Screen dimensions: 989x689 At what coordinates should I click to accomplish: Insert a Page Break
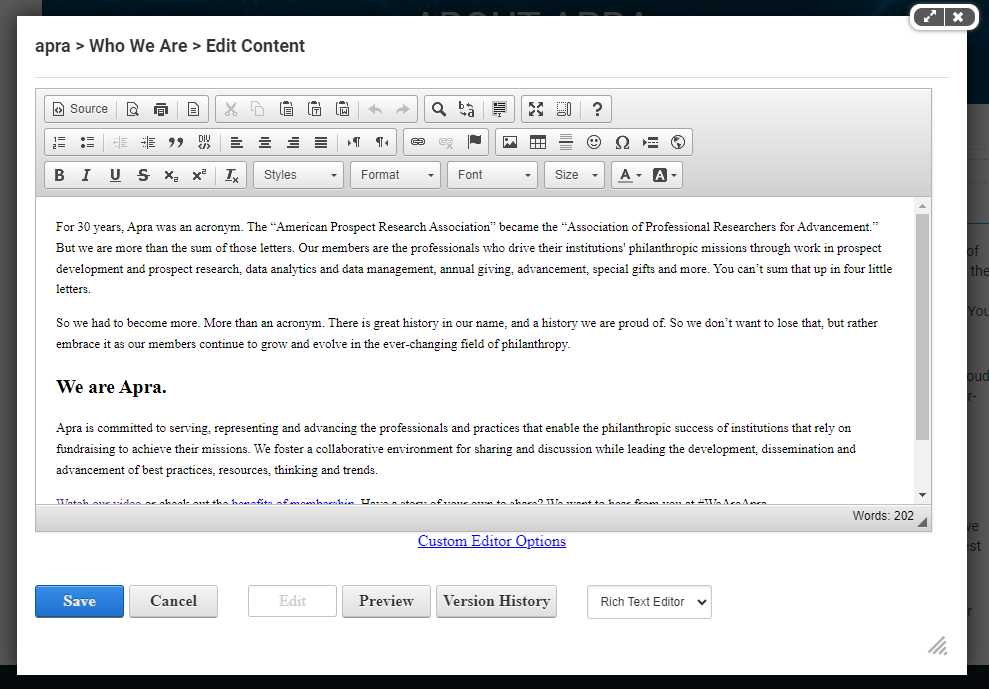coord(650,143)
